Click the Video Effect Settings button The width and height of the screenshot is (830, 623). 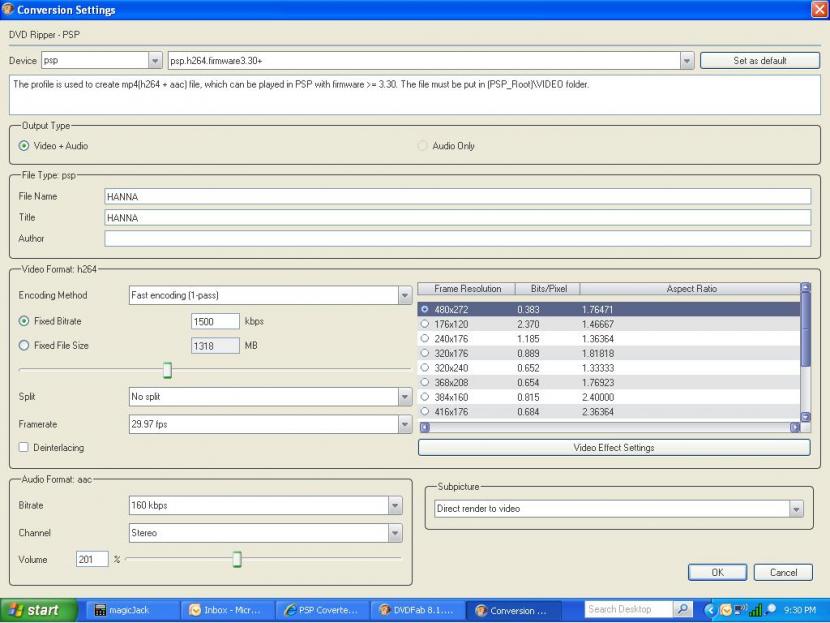tap(613, 448)
